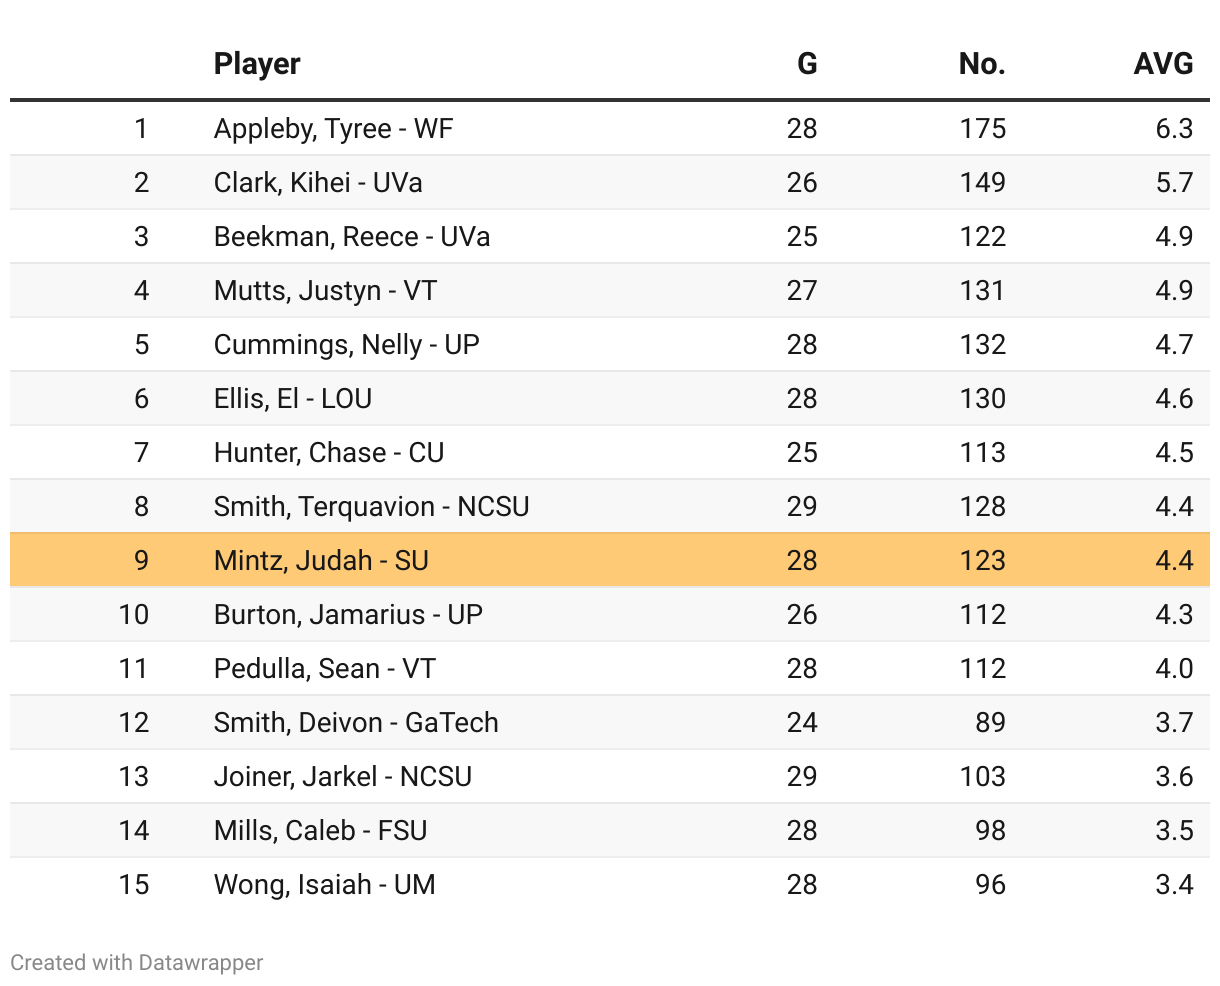Image resolution: width=1220 pixels, height=986 pixels.
Task: Click the G column header
Action: coord(806,64)
